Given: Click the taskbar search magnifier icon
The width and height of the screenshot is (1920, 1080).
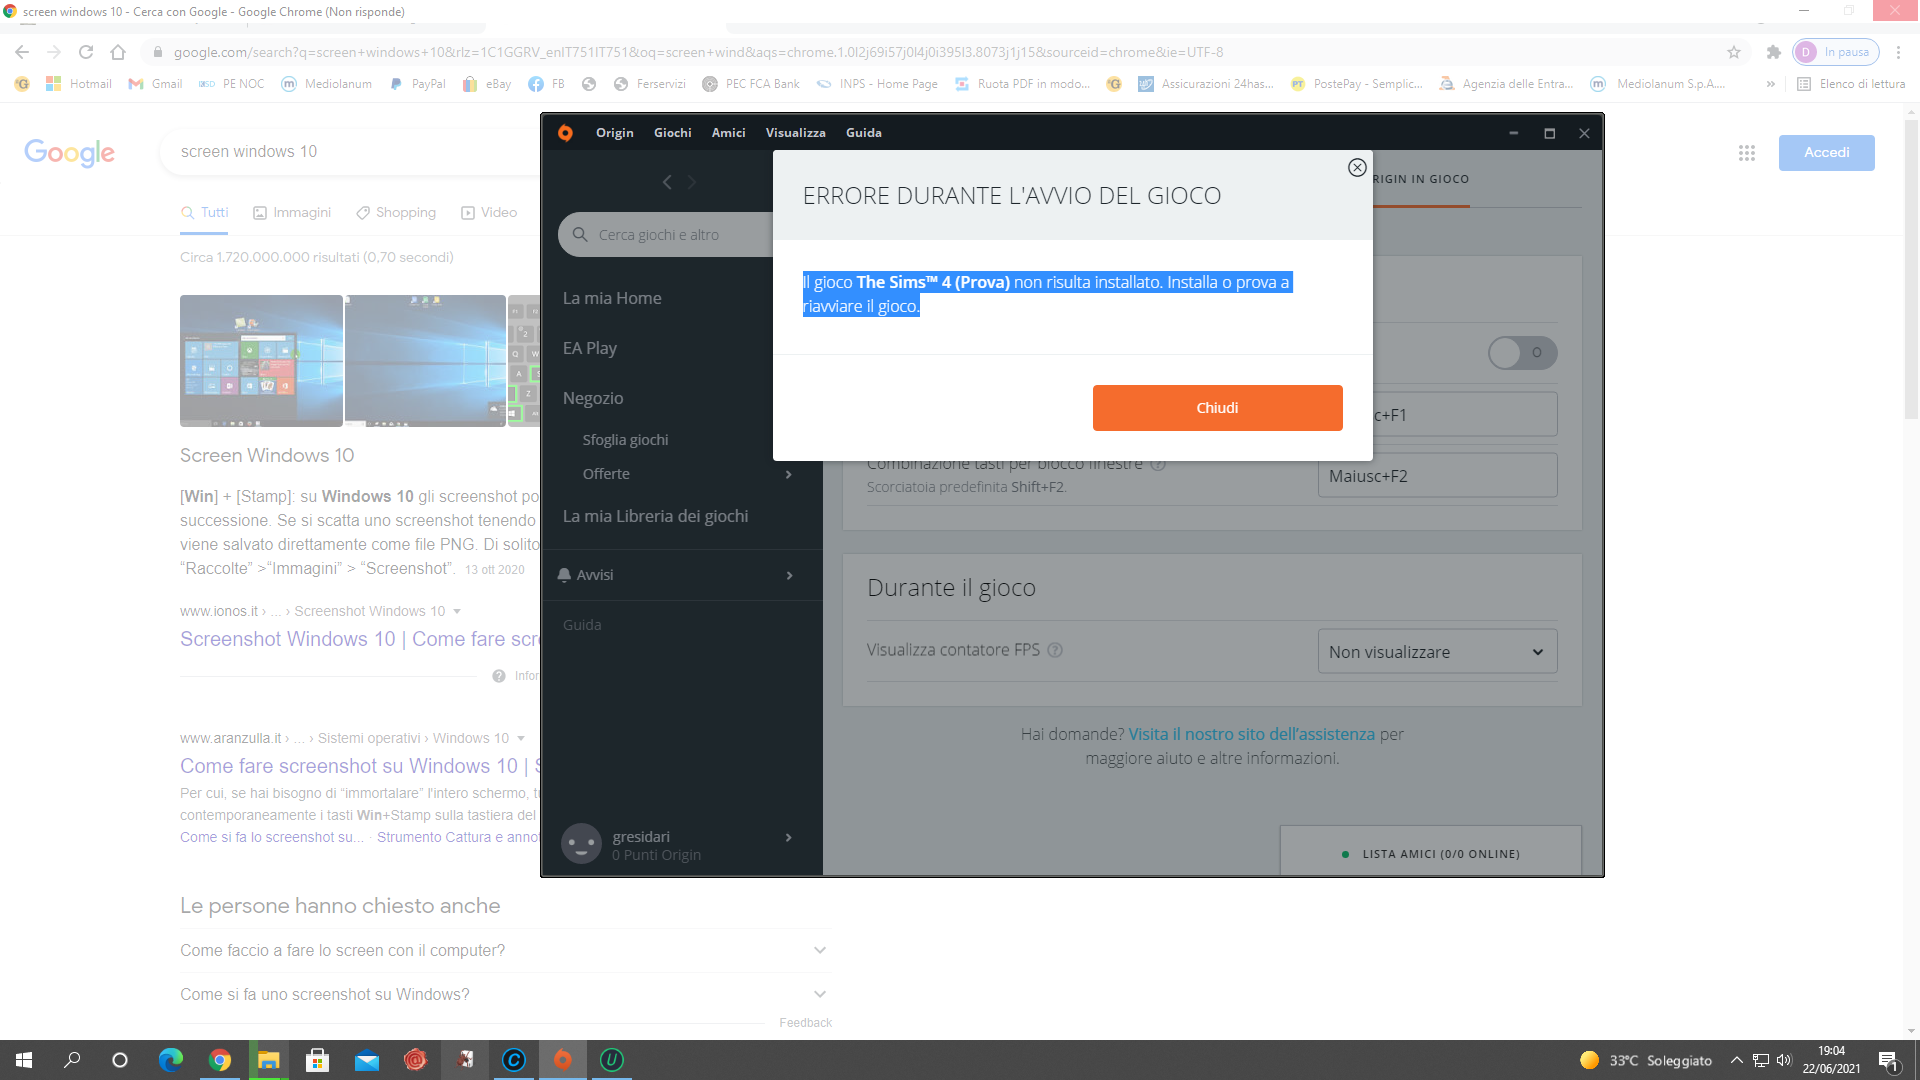Looking at the screenshot, I should (72, 1060).
